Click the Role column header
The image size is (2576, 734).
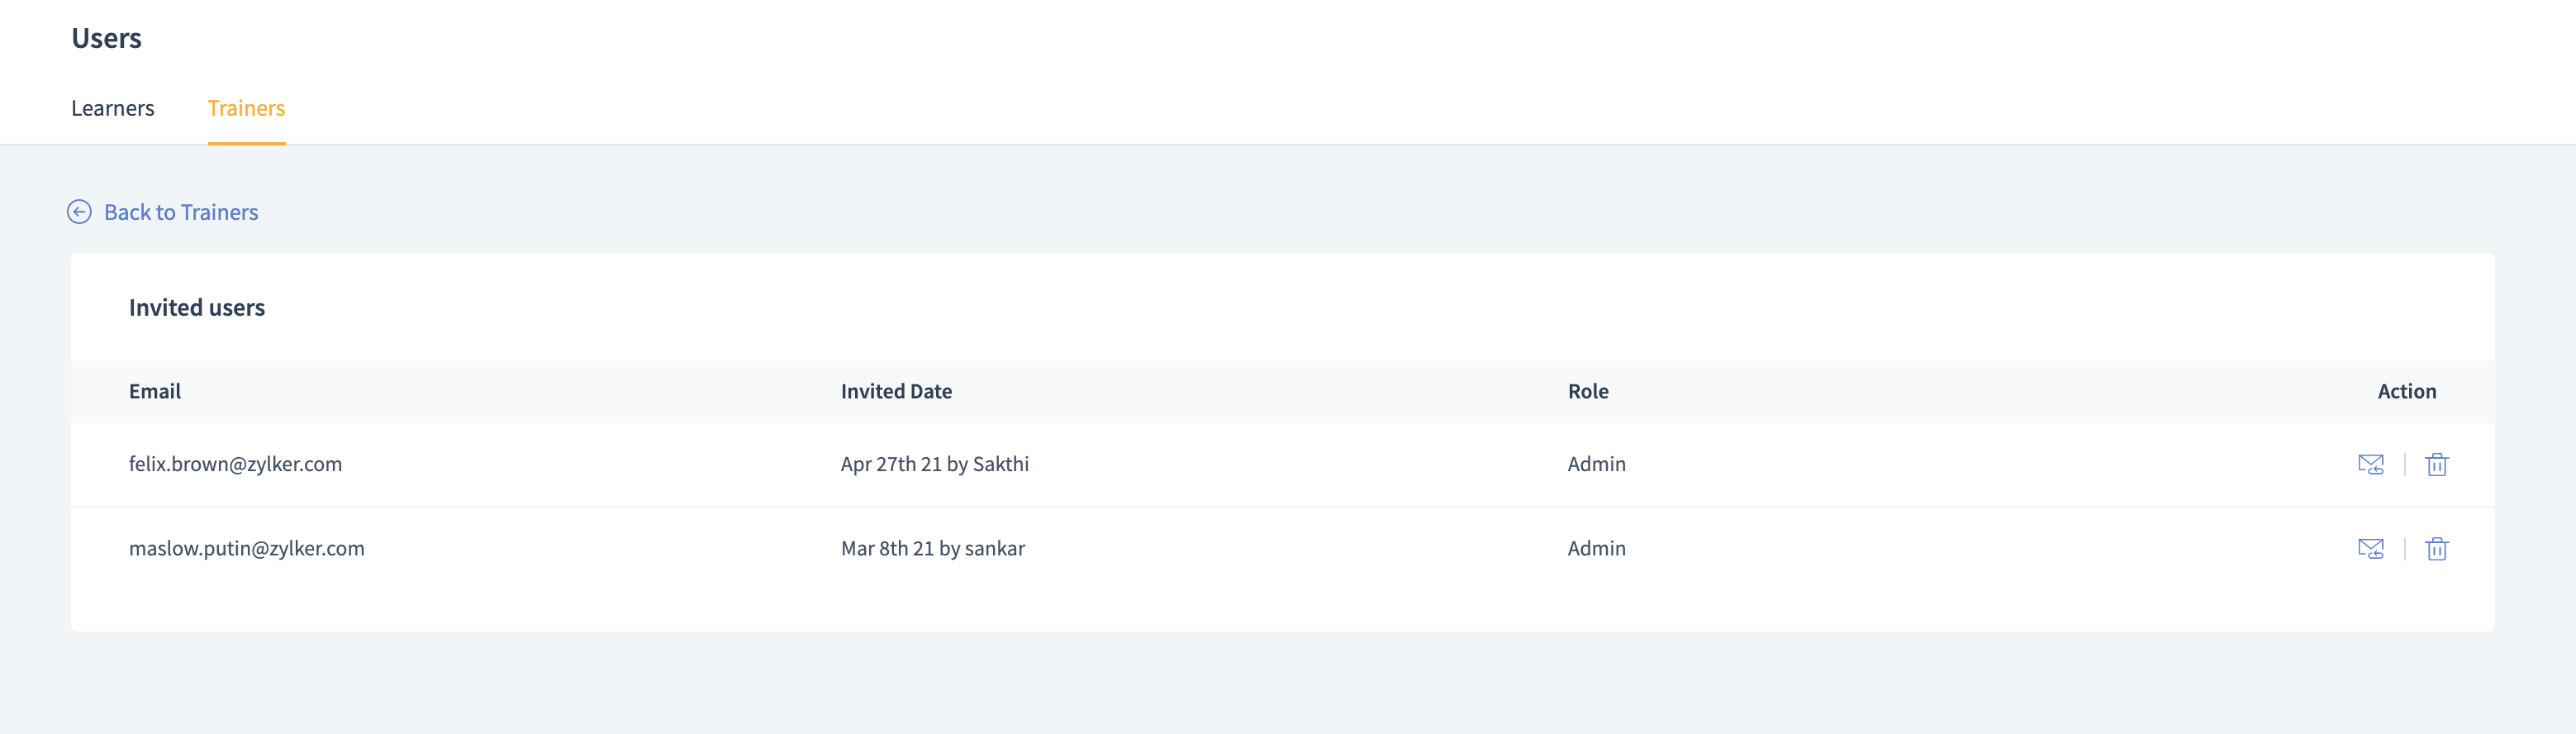[1588, 391]
